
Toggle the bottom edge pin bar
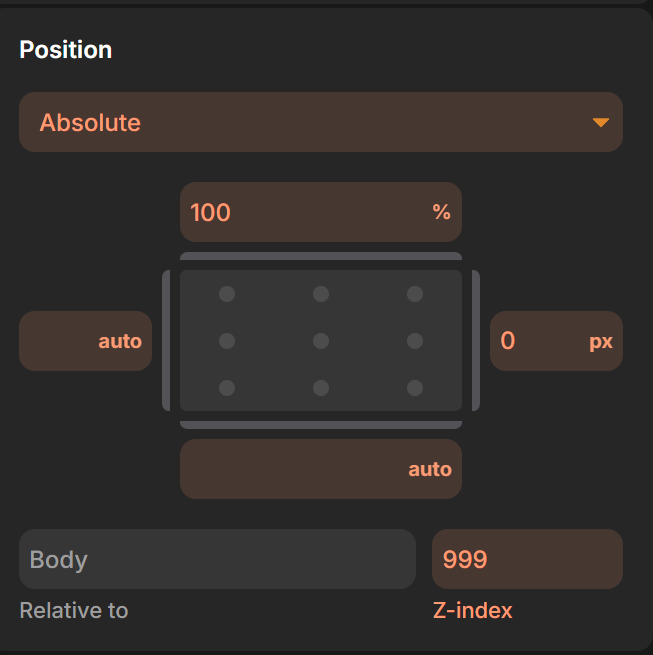point(321,425)
